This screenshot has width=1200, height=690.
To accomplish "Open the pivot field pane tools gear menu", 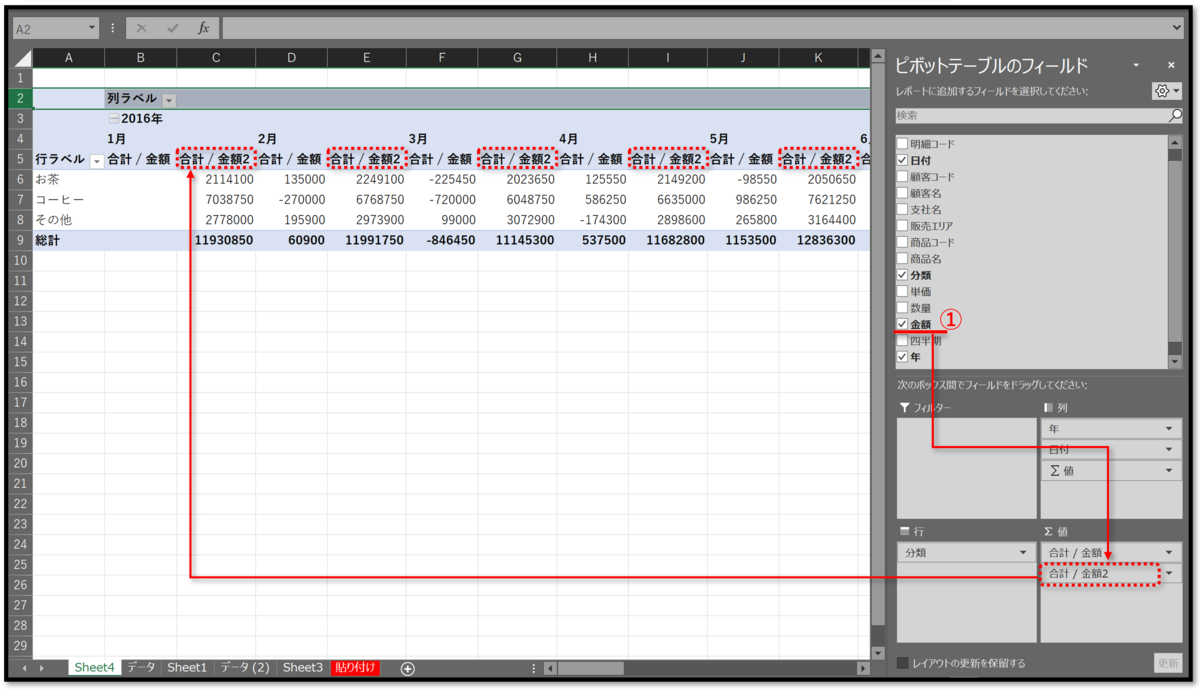I will point(1166,91).
